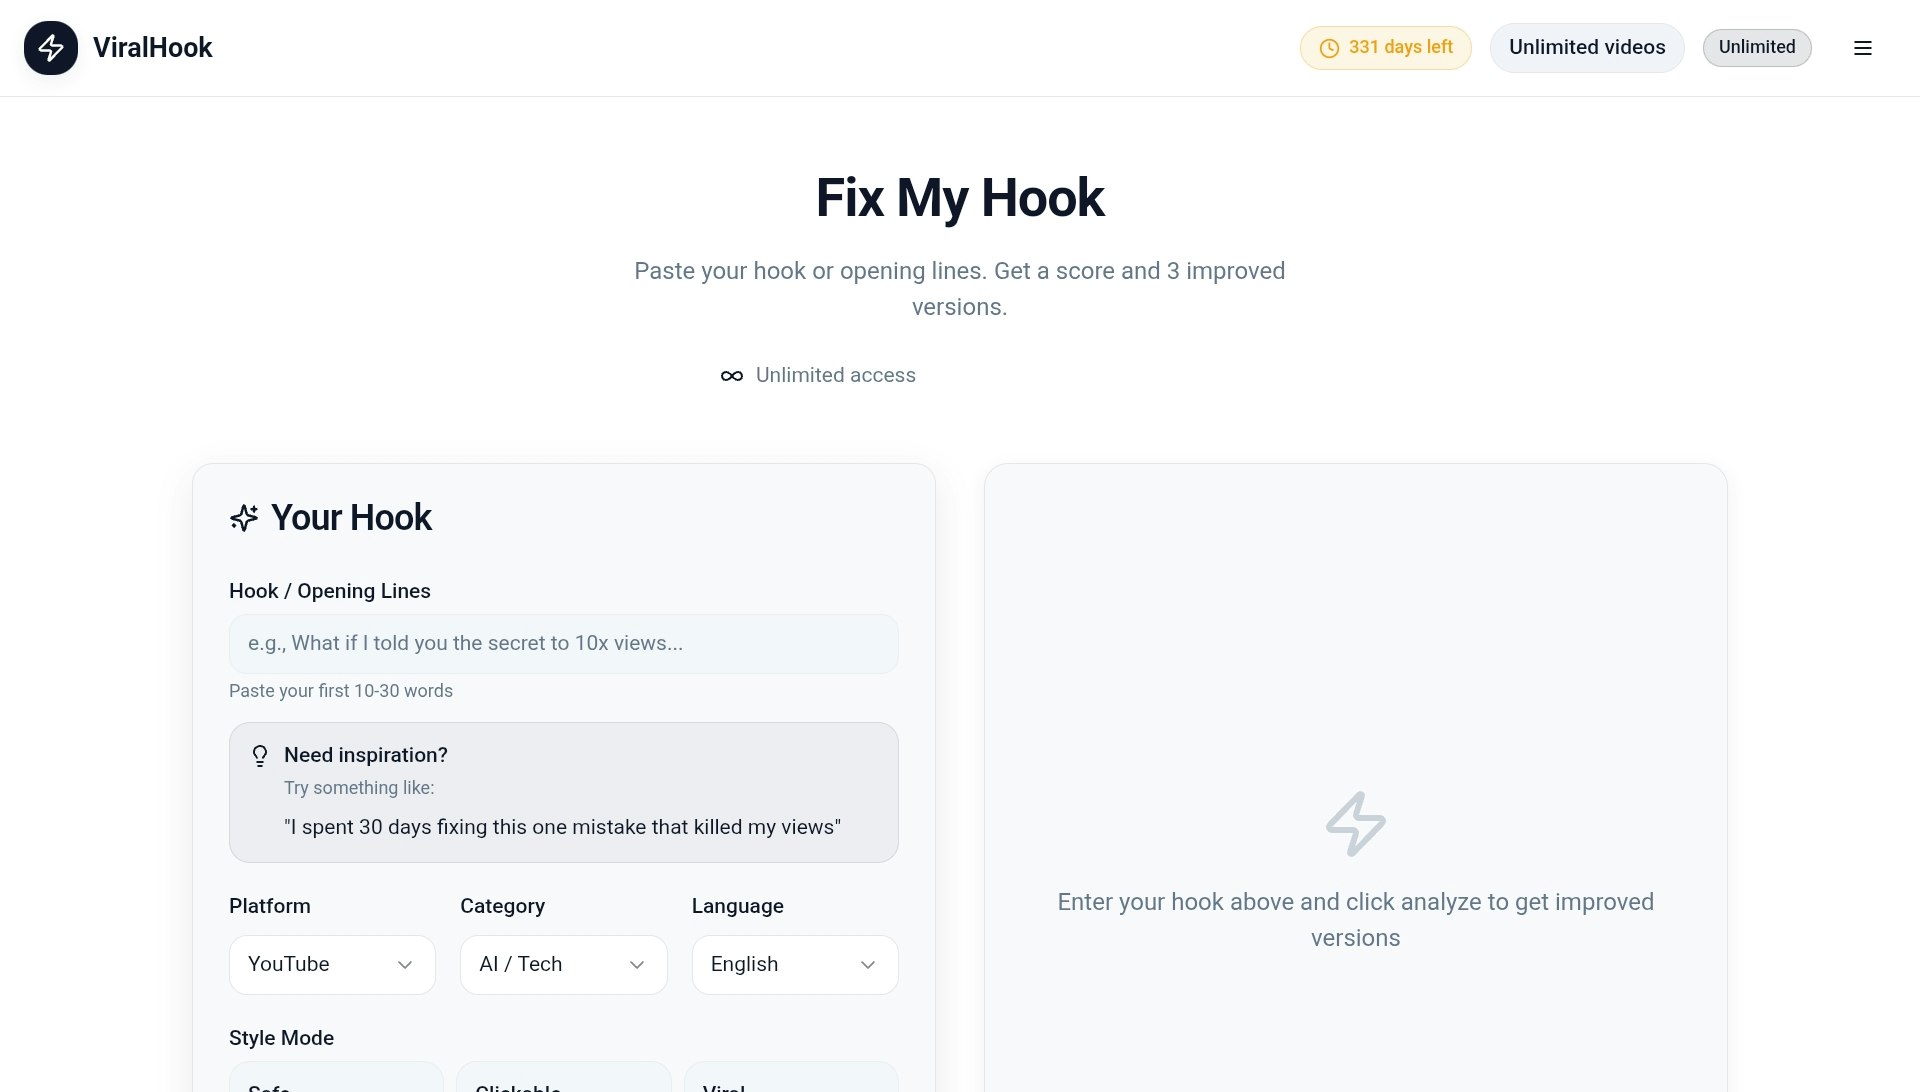Click the large lightning placeholder in results panel
Image resolution: width=1920 pixels, height=1092 pixels.
click(1356, 825)
